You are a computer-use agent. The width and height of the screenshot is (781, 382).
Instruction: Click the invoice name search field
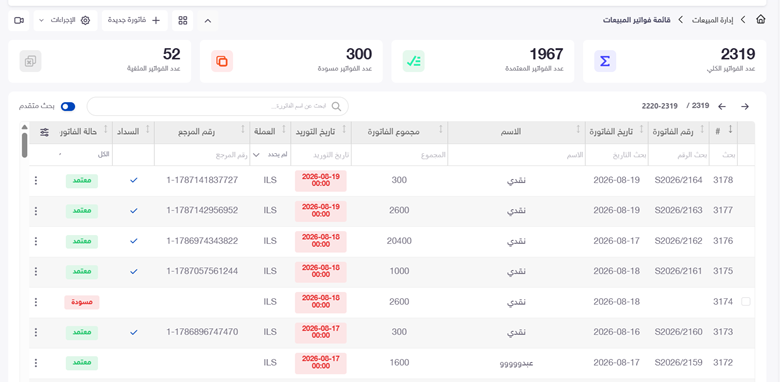pyautogui.click(x=218, y=107)
